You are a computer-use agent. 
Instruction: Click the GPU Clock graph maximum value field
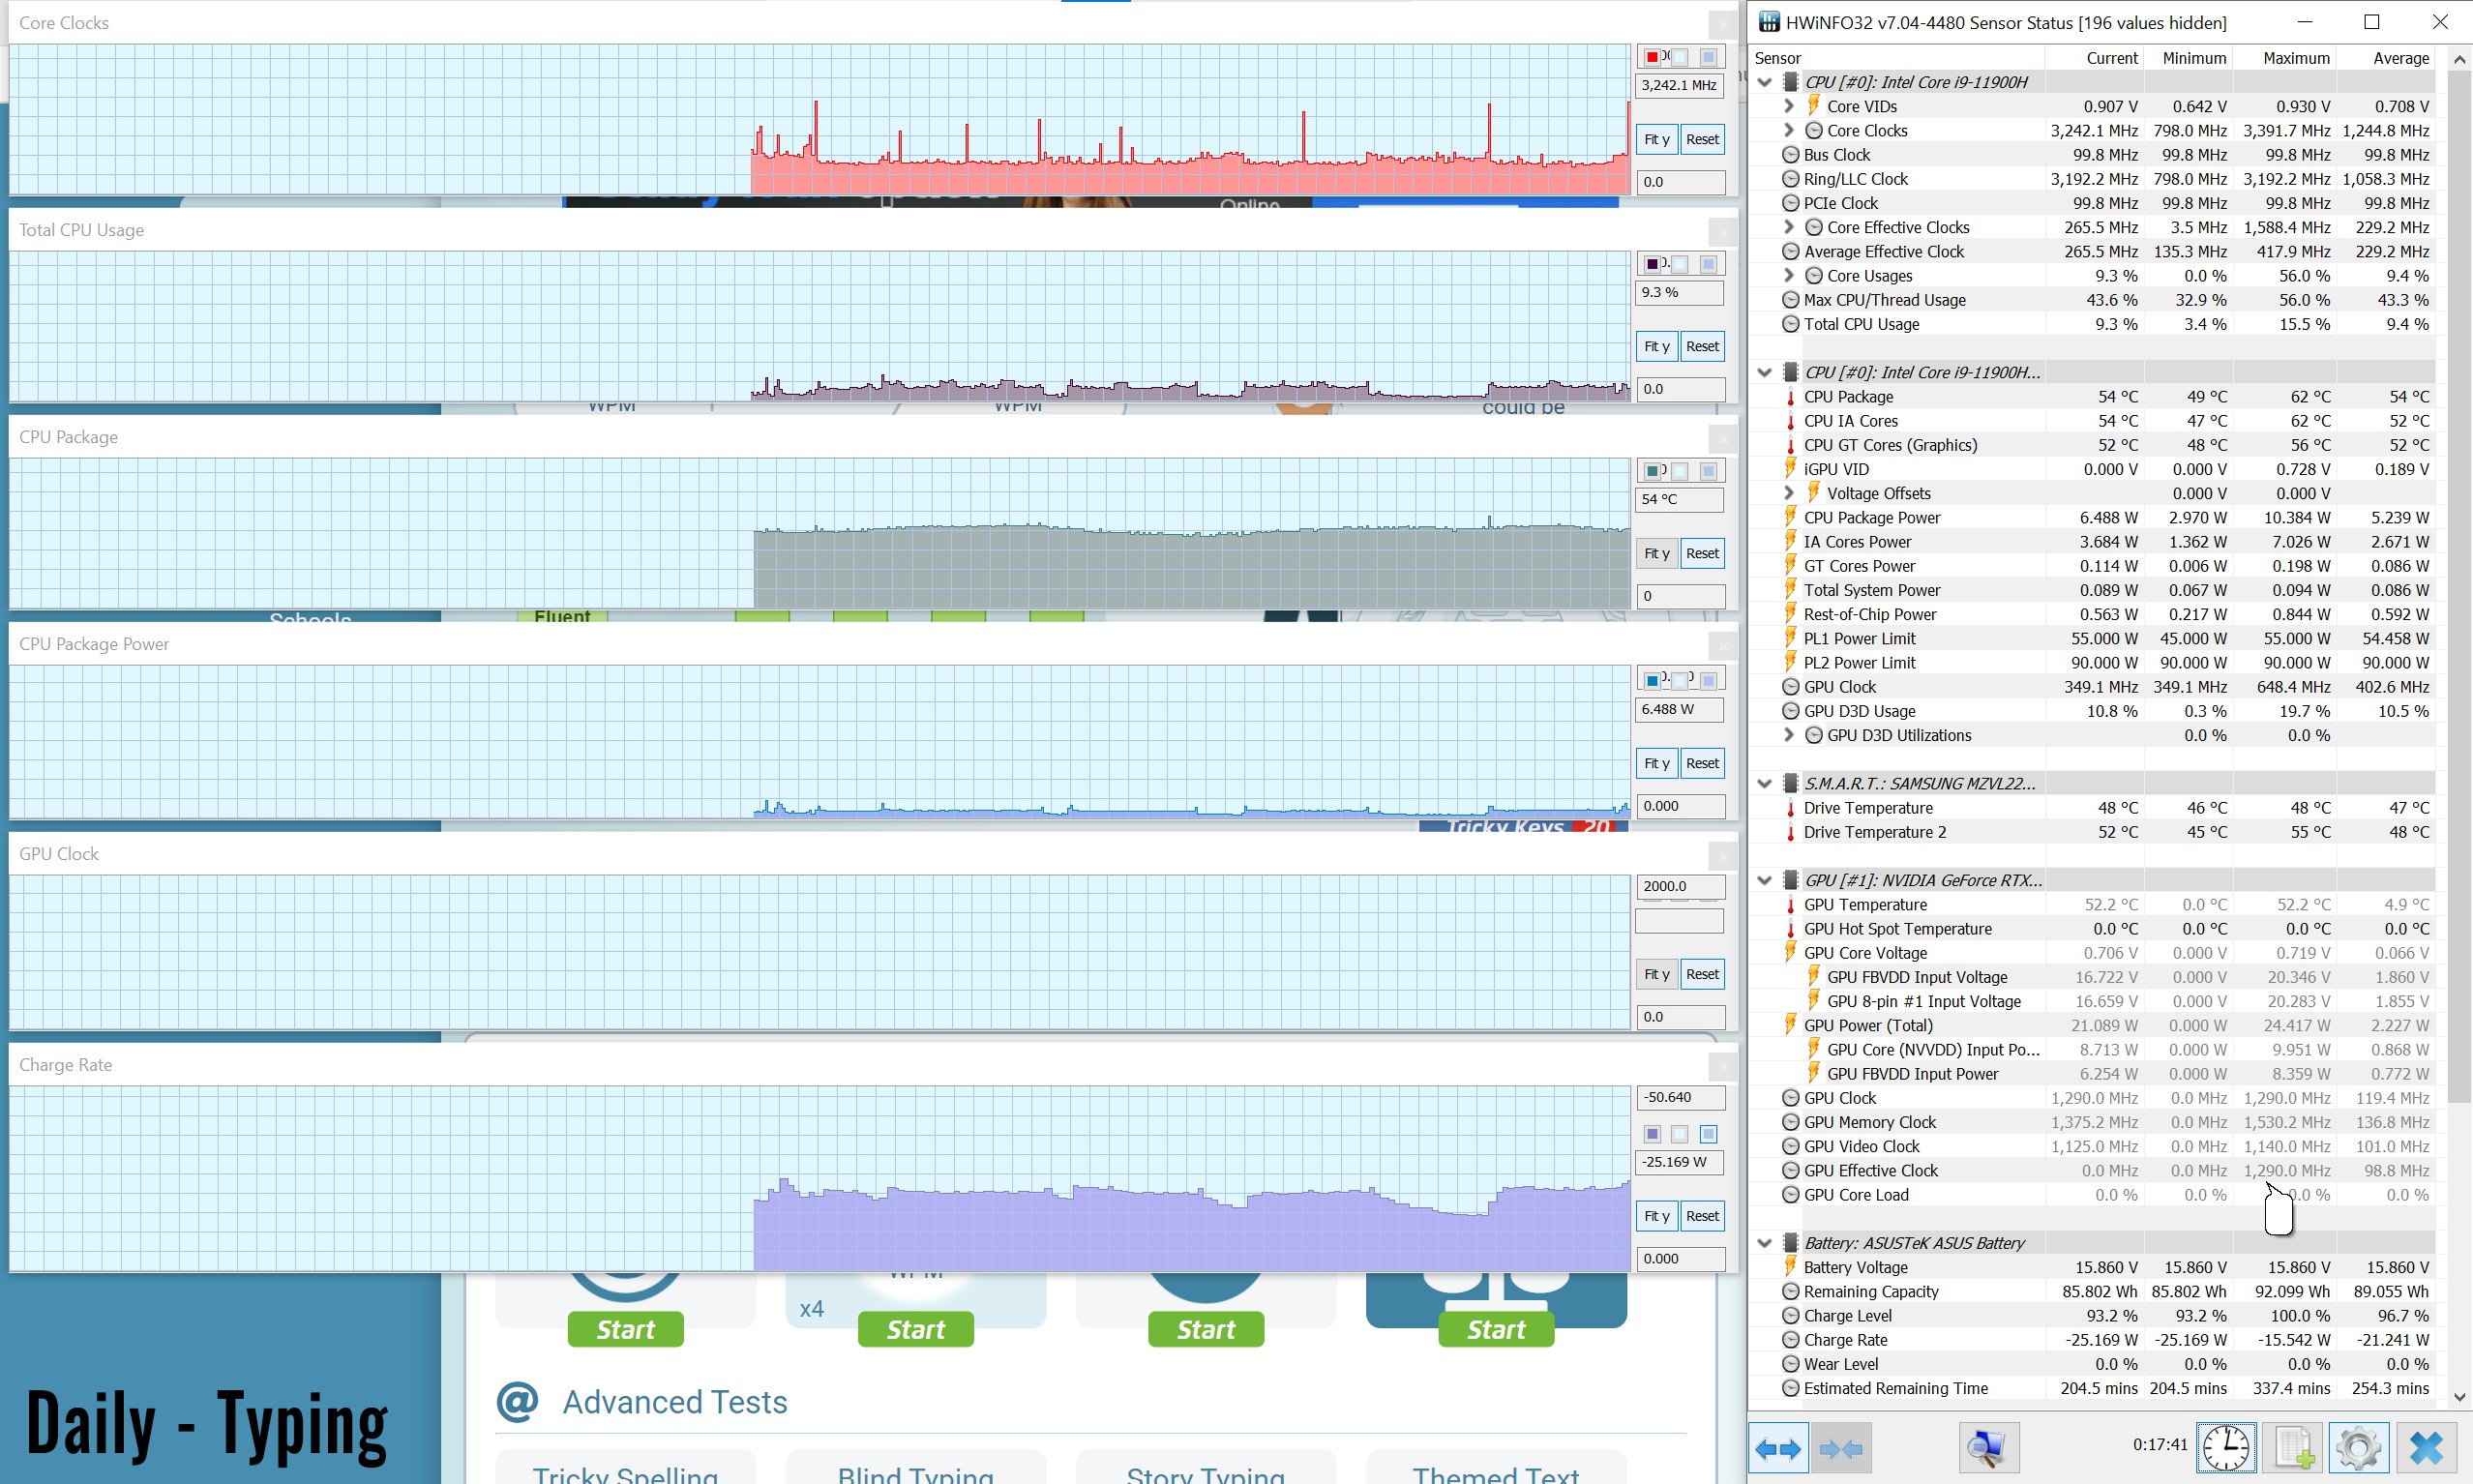pos(1680,886)
